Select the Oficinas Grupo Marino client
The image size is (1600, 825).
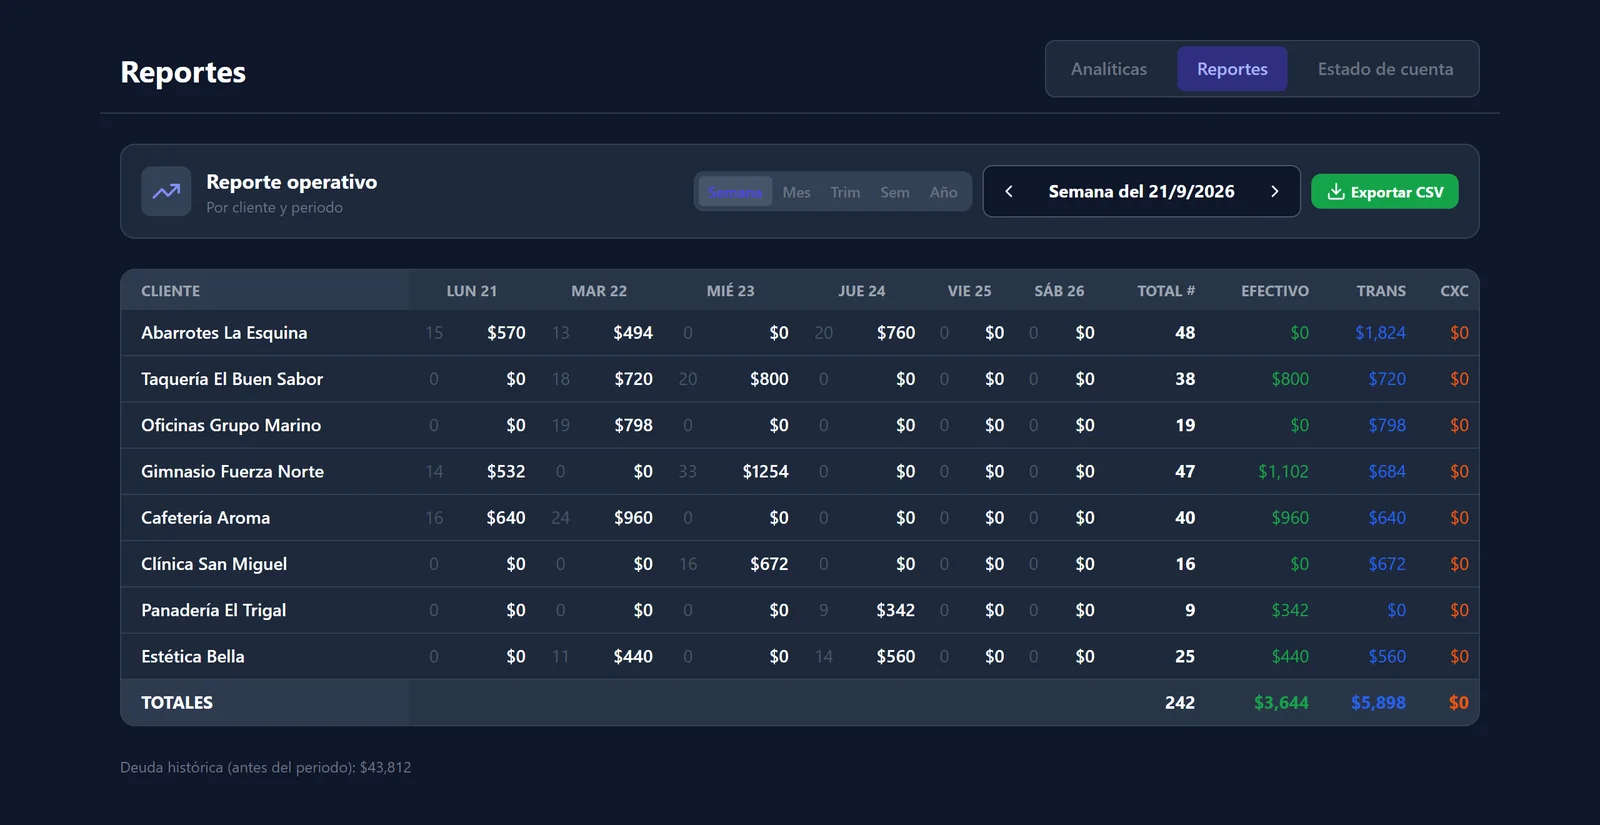[231, 425]
